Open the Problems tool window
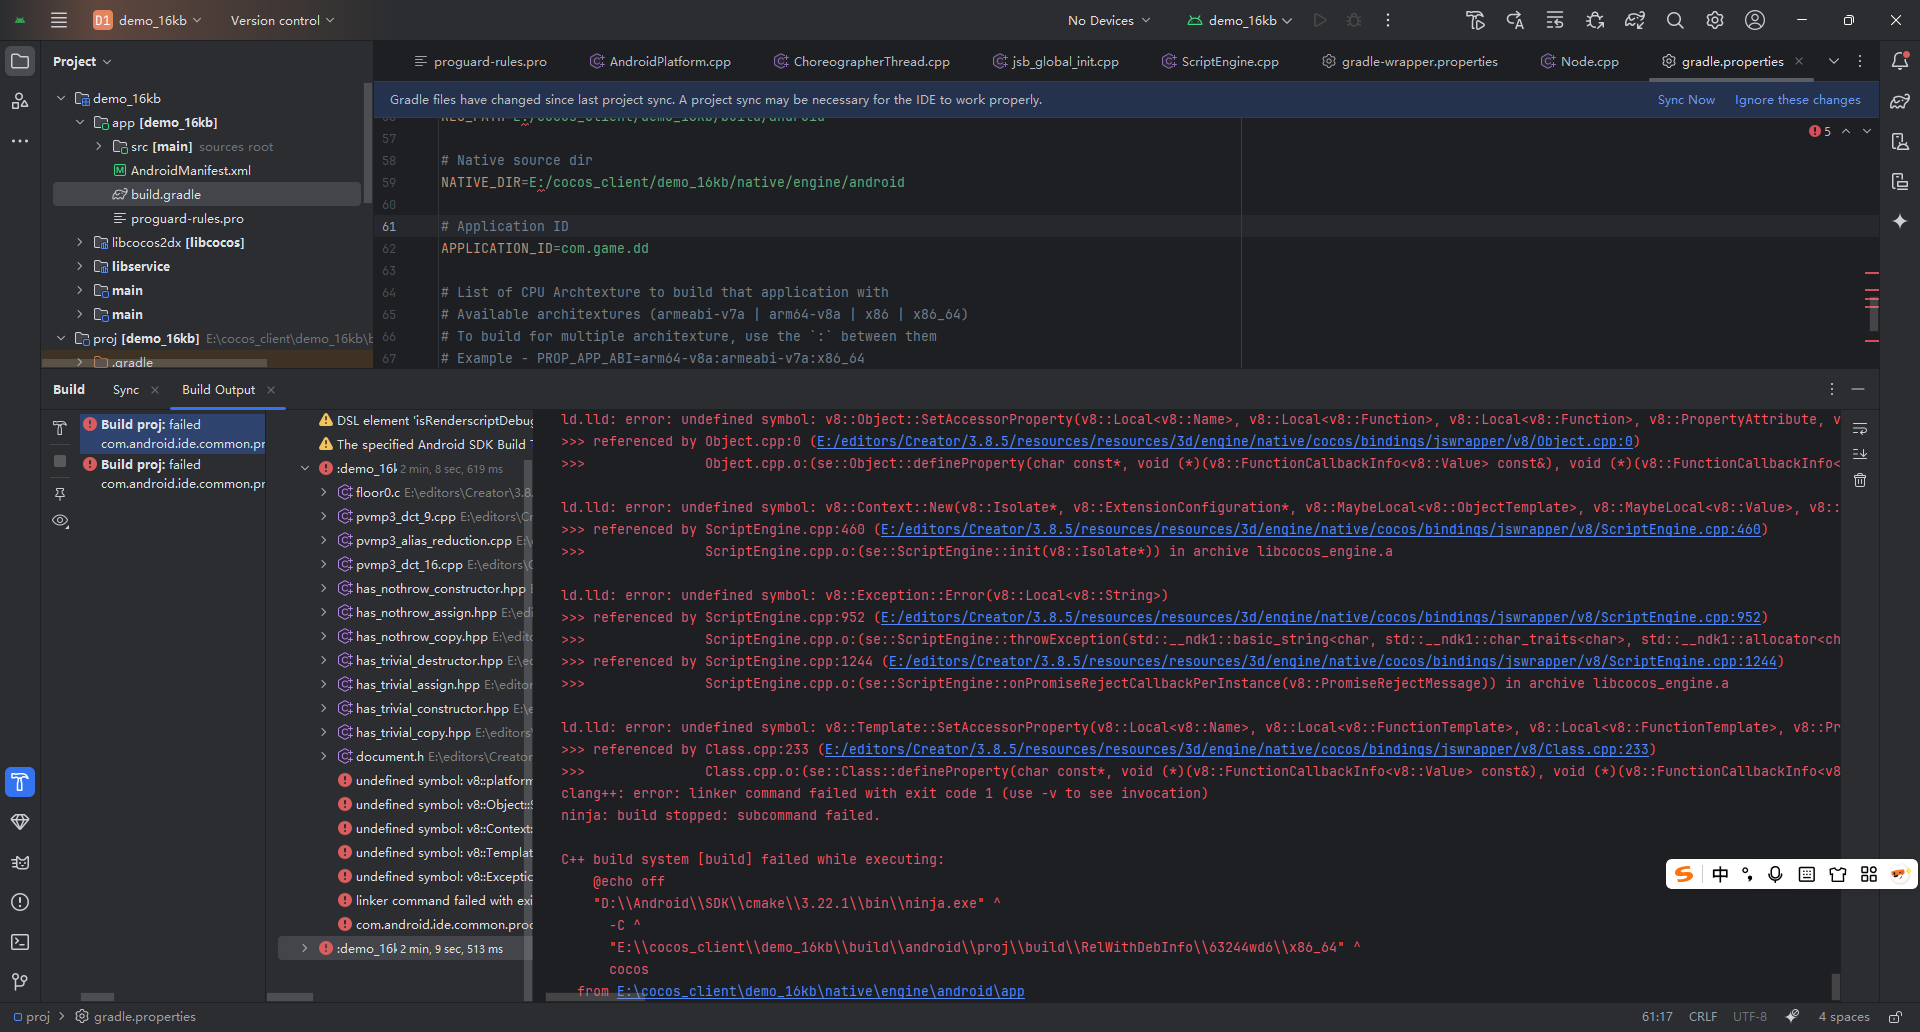This screenshot has height=1032, width=1920. coord(20,902)
